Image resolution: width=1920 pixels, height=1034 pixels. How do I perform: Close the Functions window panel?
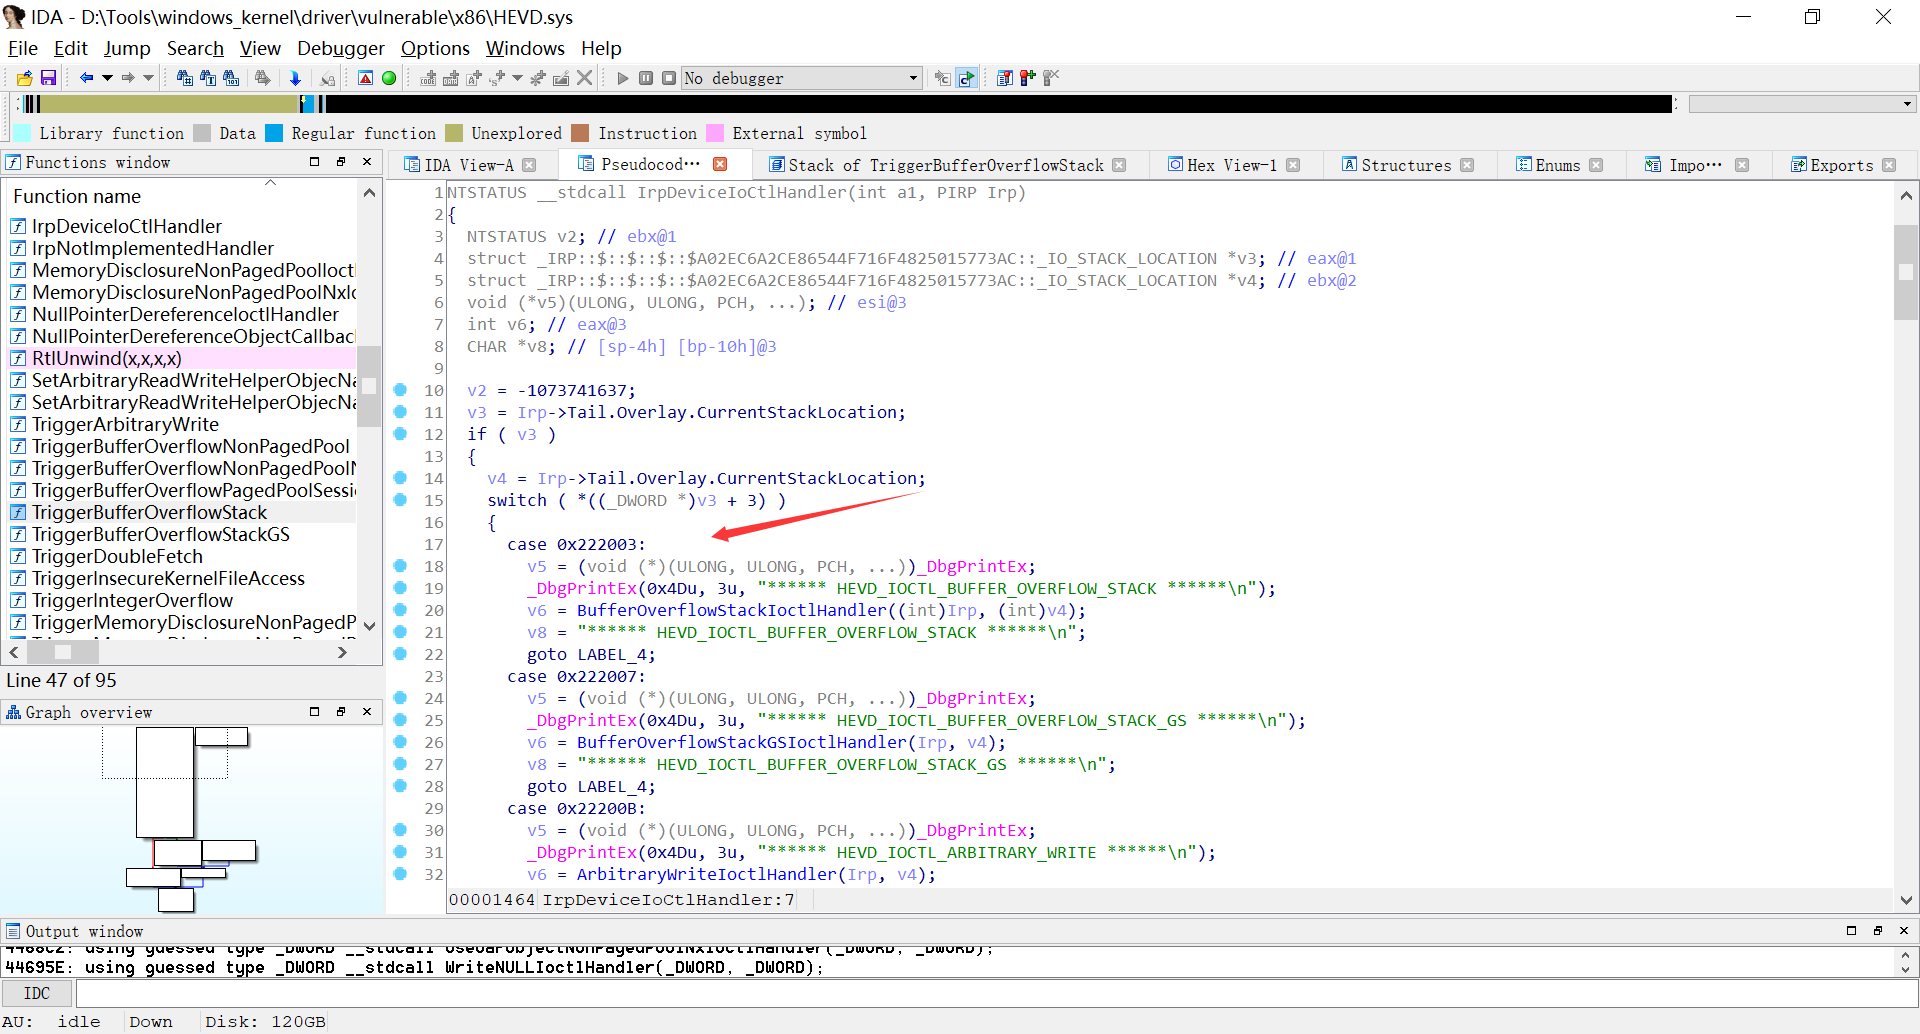(367, 162)
